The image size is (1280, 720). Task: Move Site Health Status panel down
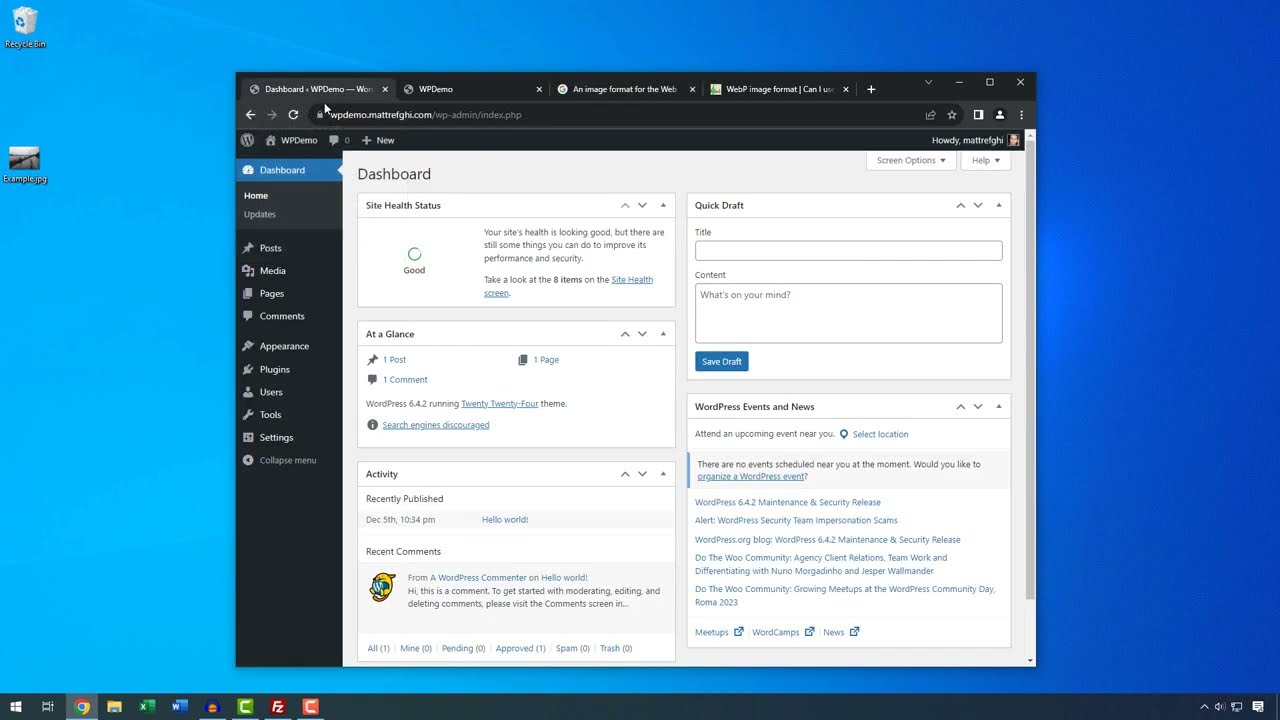pos(642,205)
